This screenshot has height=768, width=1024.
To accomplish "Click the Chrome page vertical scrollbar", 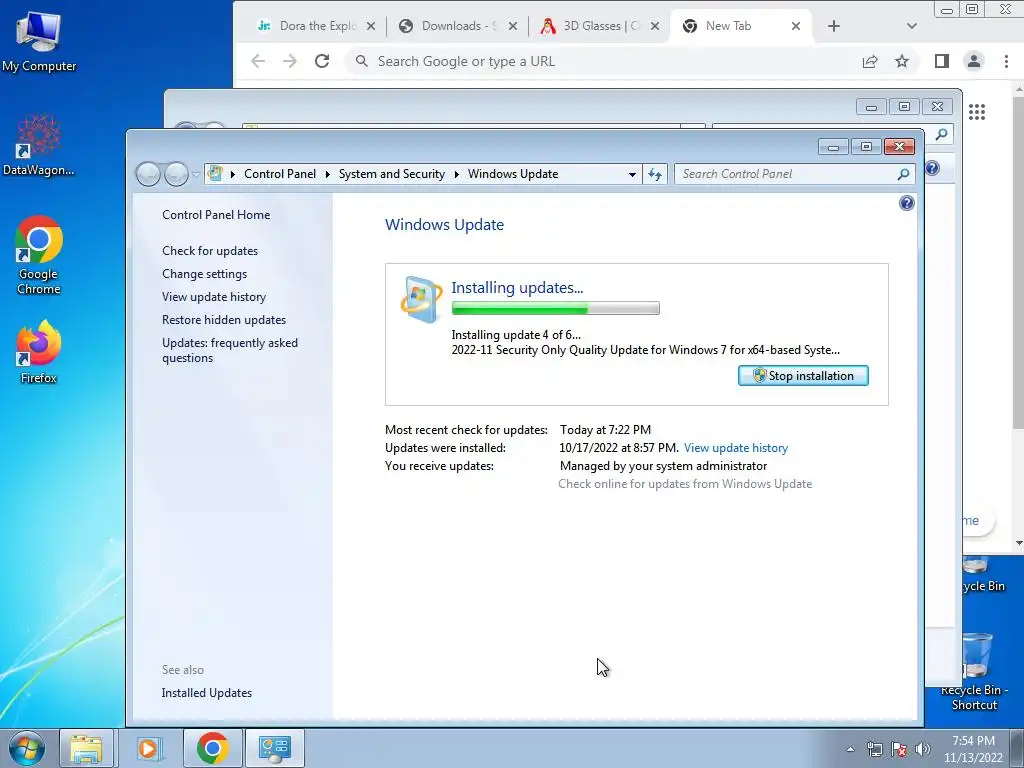I will pos(1018,261).
